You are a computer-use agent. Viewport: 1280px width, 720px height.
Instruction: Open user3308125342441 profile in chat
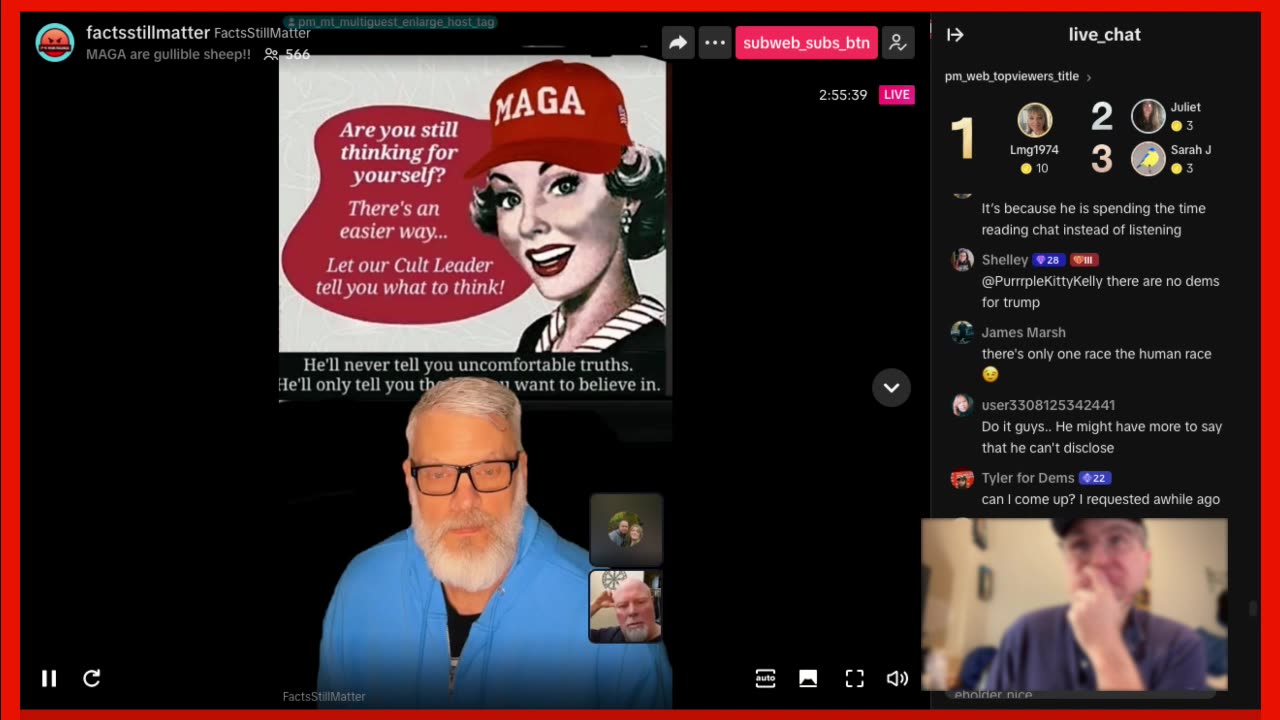tap(1048, 405)
